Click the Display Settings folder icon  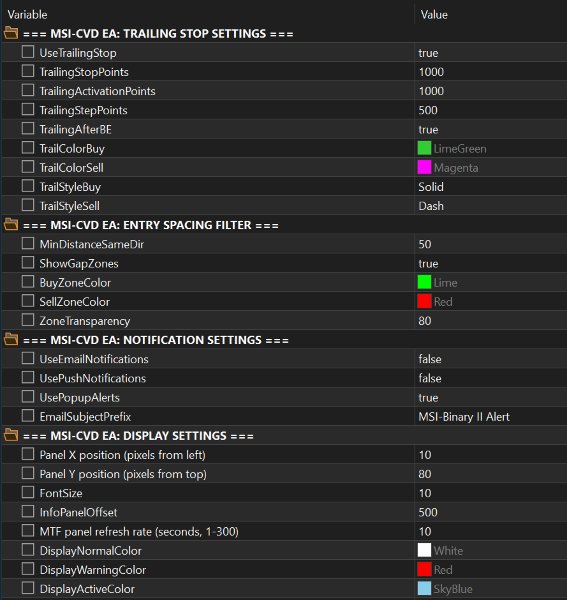coord(11,435)
